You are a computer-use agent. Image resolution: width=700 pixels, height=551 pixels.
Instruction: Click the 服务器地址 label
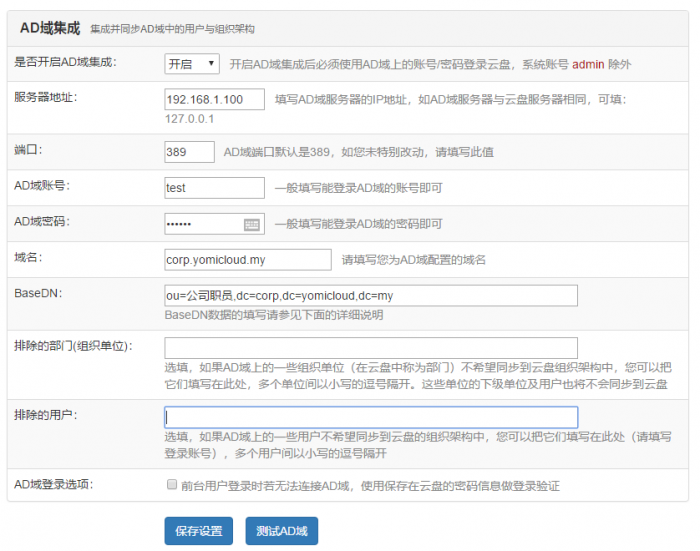click(46, 97)
